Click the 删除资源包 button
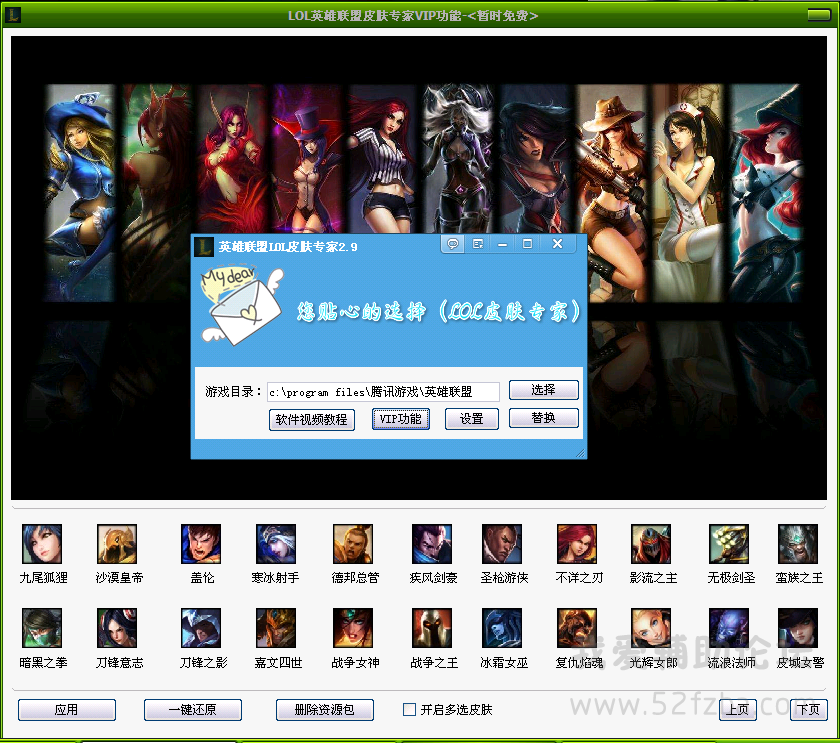The image size is (840, 743). pyautogui.click(x=325, y=710)
